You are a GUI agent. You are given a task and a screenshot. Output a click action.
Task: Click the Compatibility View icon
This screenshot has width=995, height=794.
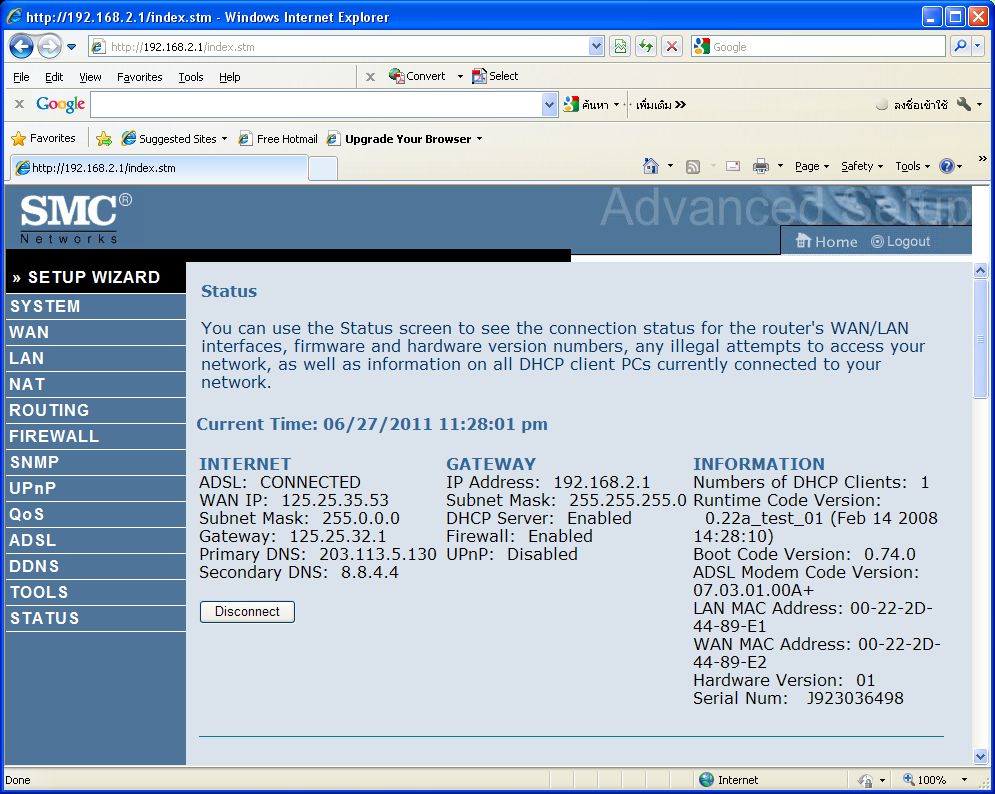click(x=620, y=46)
